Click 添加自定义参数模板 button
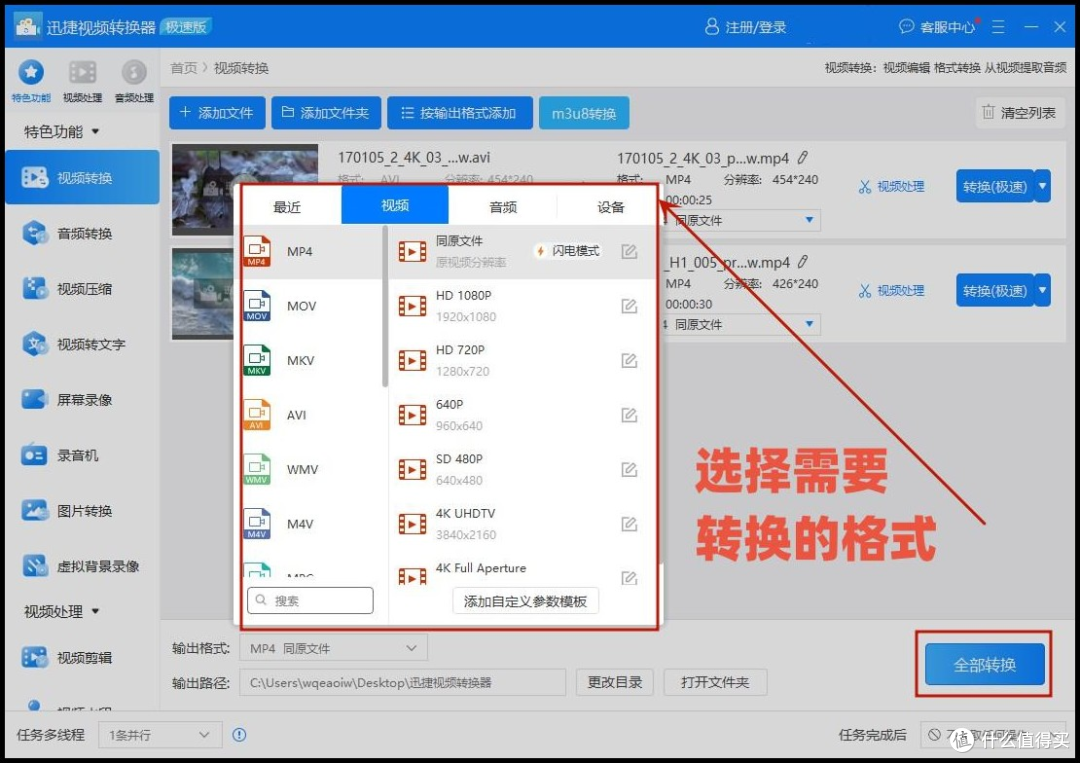This screenshot has width=1080, height=763. coord(525,600)
